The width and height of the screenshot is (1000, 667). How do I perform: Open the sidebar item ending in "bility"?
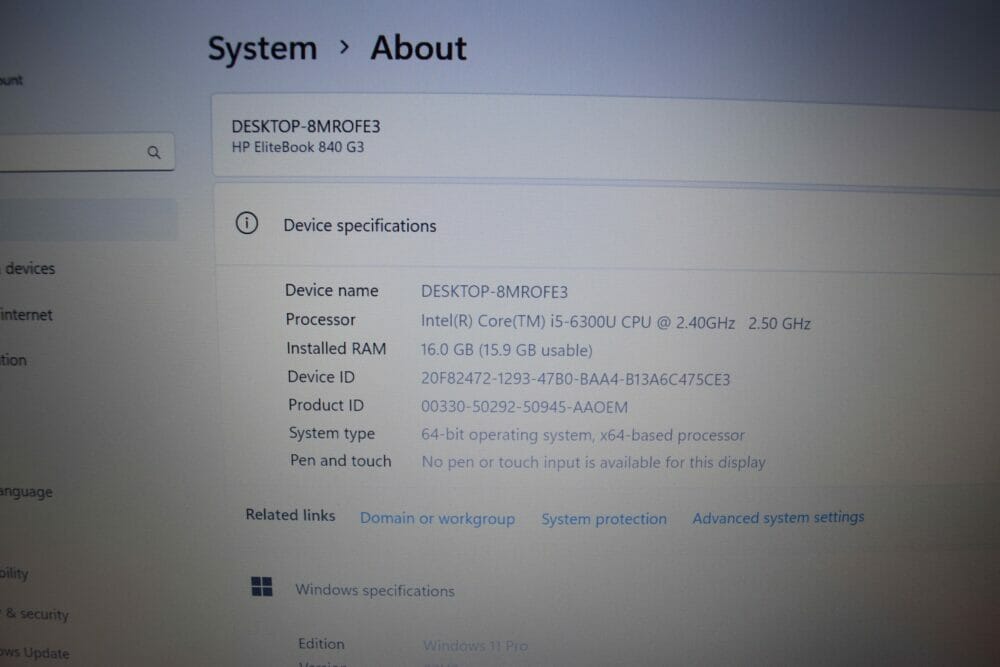[x=14, y=573]
